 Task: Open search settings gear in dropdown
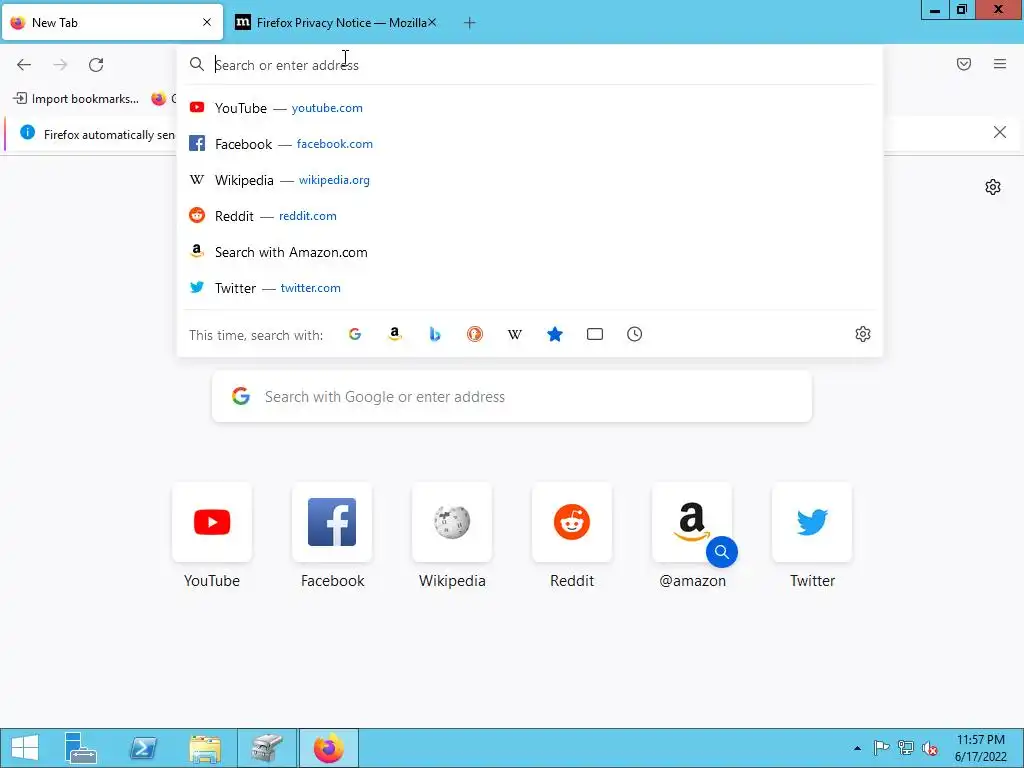point(863,334)
